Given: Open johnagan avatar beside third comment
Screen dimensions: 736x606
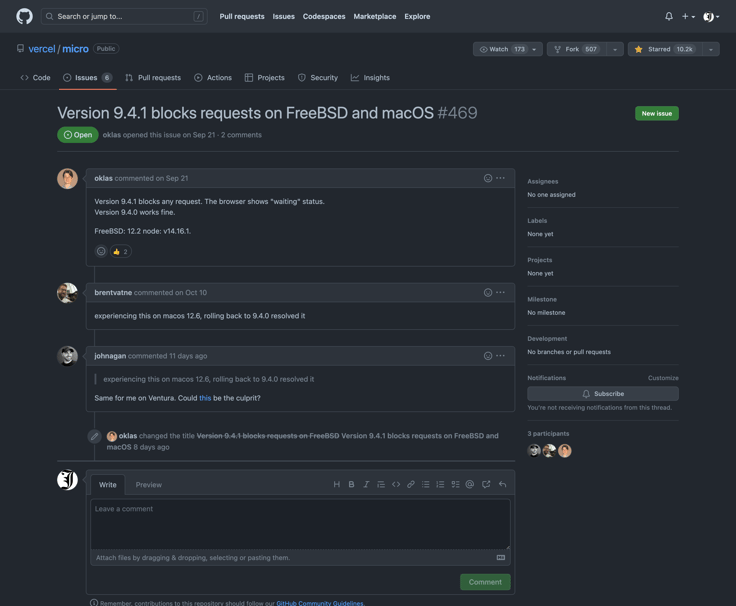Looking at the screenshot, I should tap(68, 356).
